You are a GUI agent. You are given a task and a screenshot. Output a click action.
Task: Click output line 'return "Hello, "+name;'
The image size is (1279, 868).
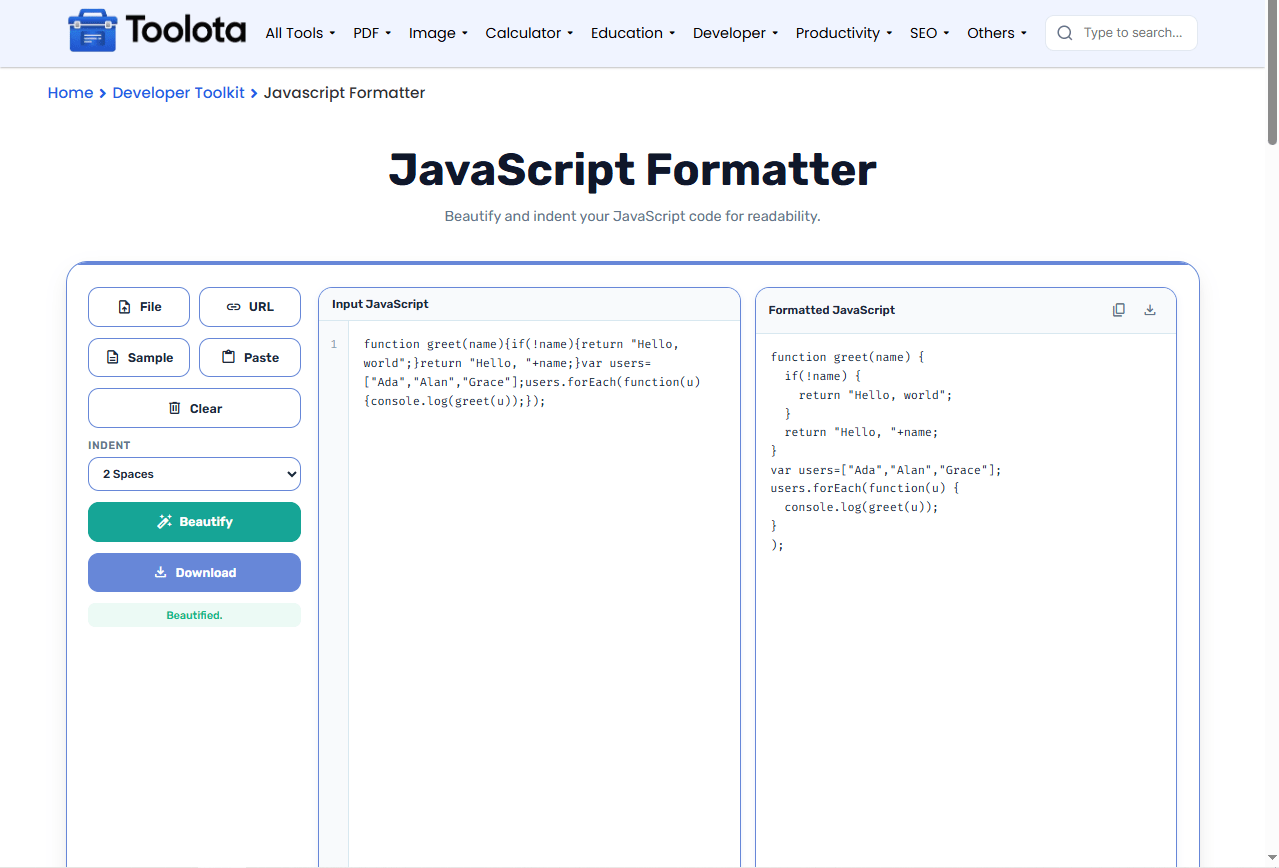click(862, 432)
